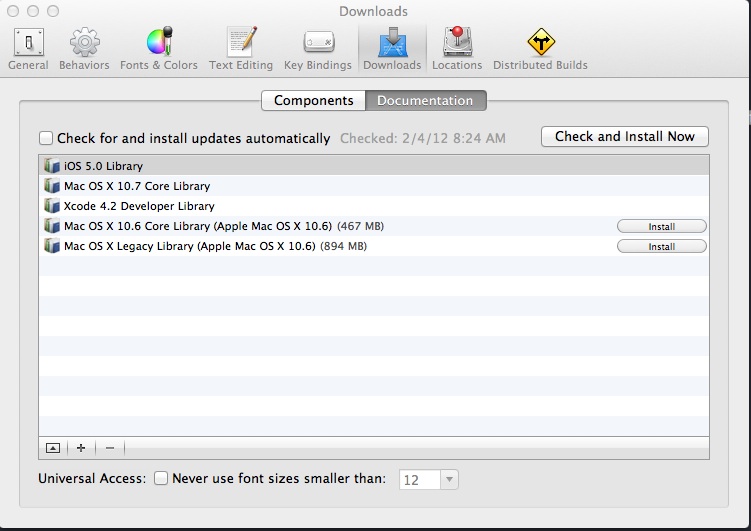Select the Downloads toolbar icon

point(392,49)
